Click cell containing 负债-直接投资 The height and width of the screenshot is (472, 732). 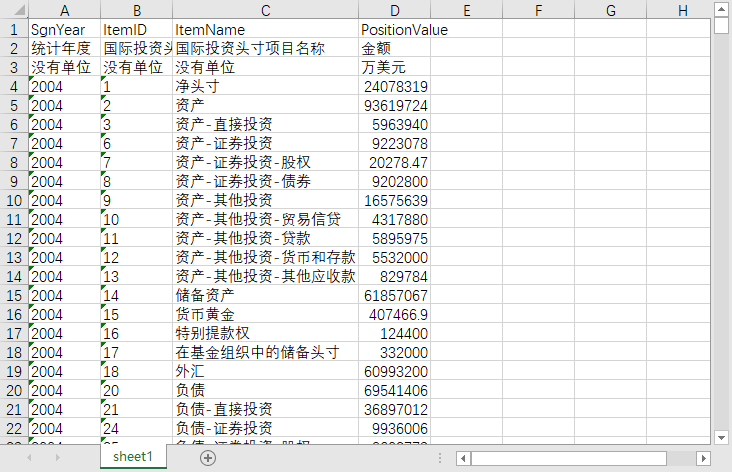pyautogui.click(x=266, y=409)
